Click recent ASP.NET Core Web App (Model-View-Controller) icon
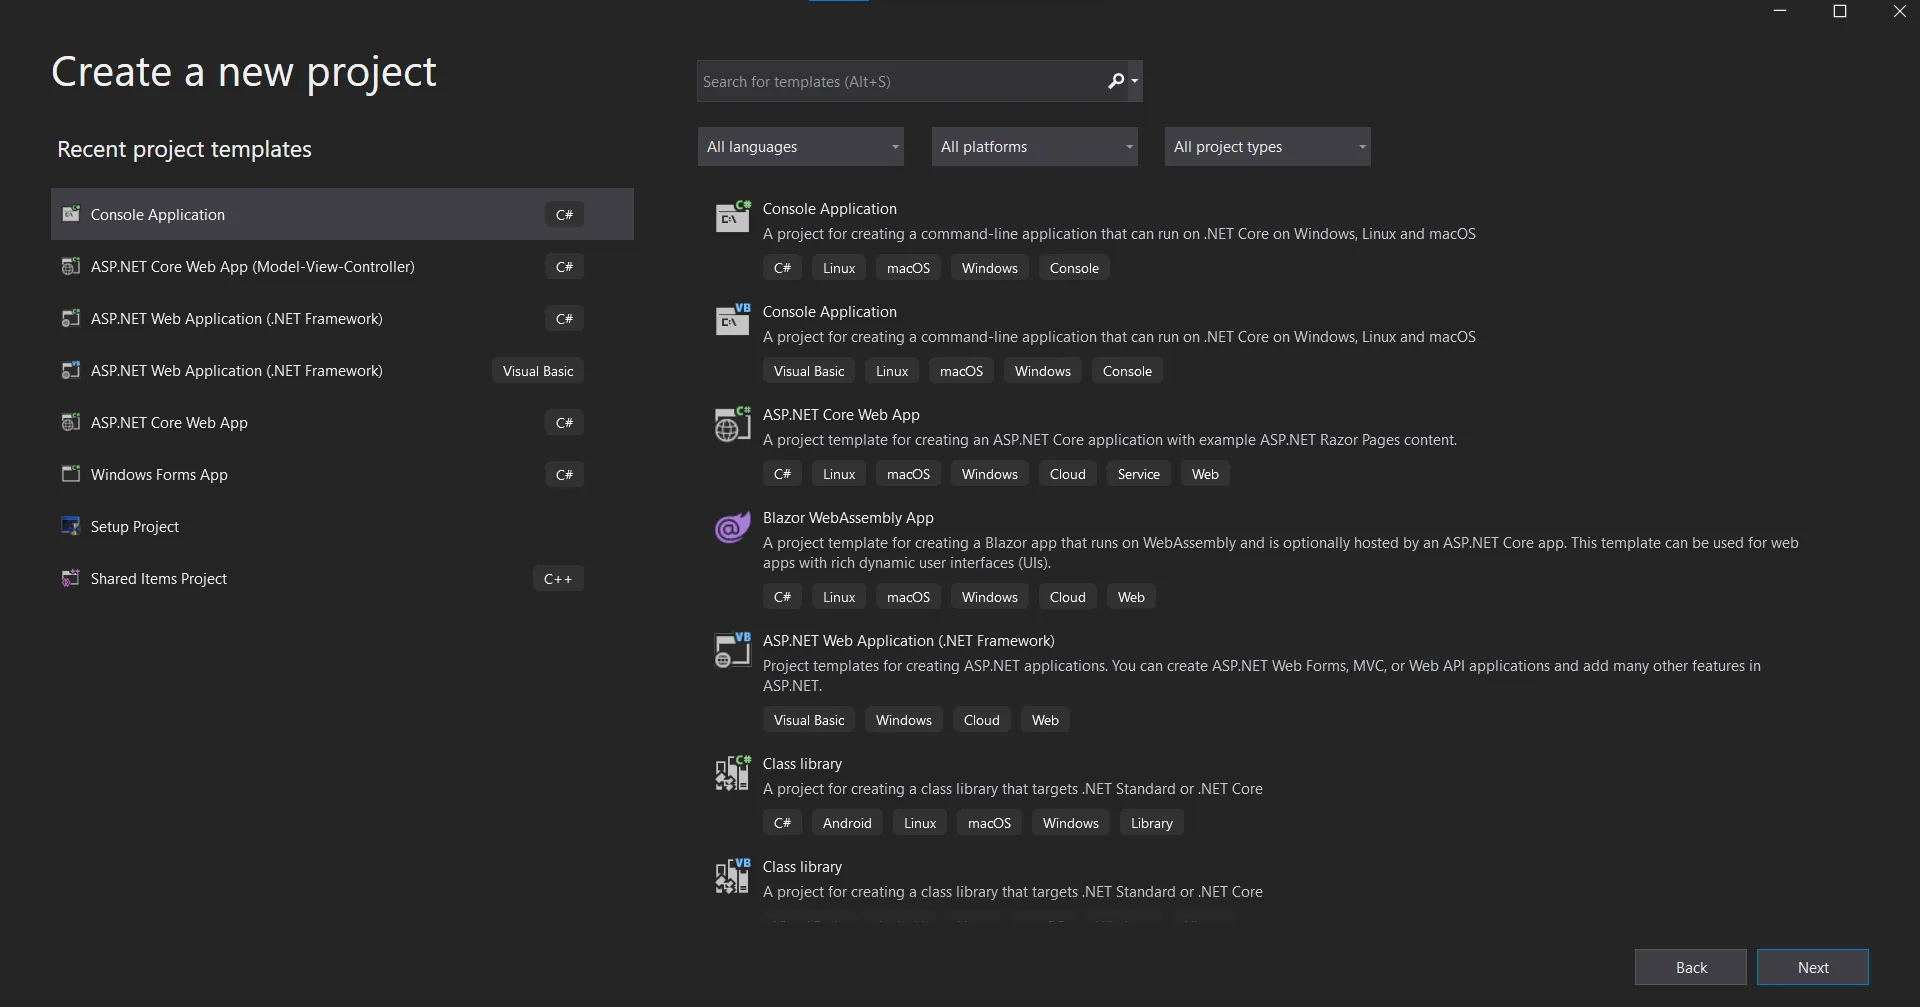The image size is (1920, 1007). (x=71, y=266)
